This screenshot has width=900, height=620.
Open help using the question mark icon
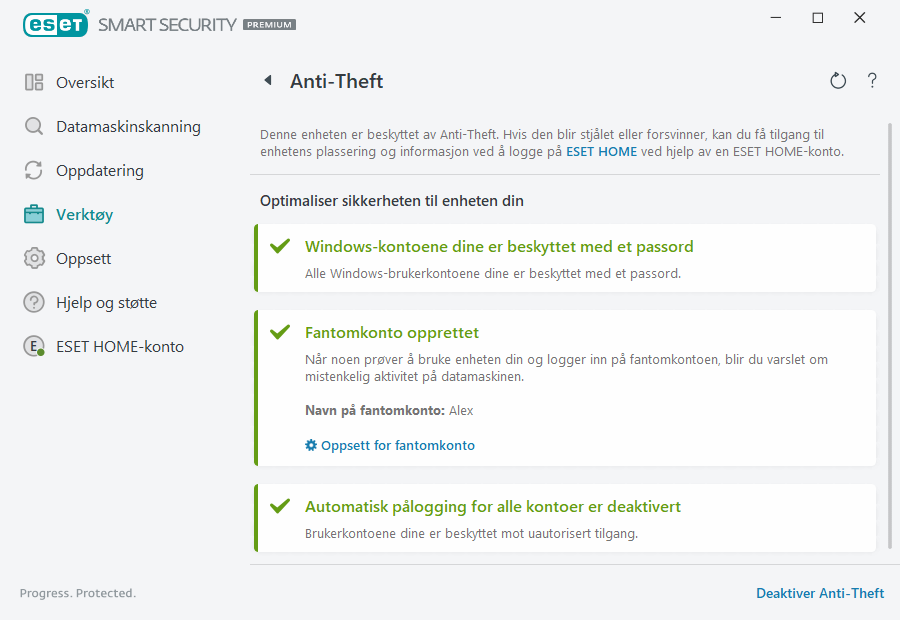tap(871, 81)
